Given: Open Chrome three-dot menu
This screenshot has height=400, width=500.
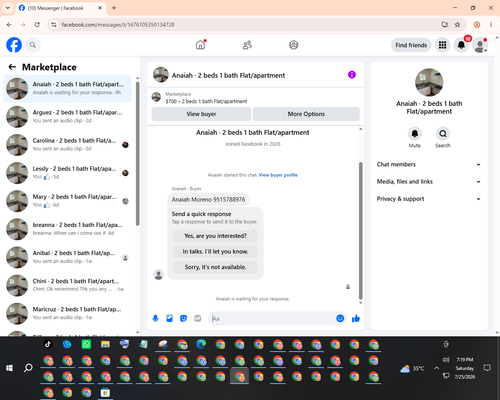Looking at the screenshot, I should pyautogui.click(x=491, y=24).
